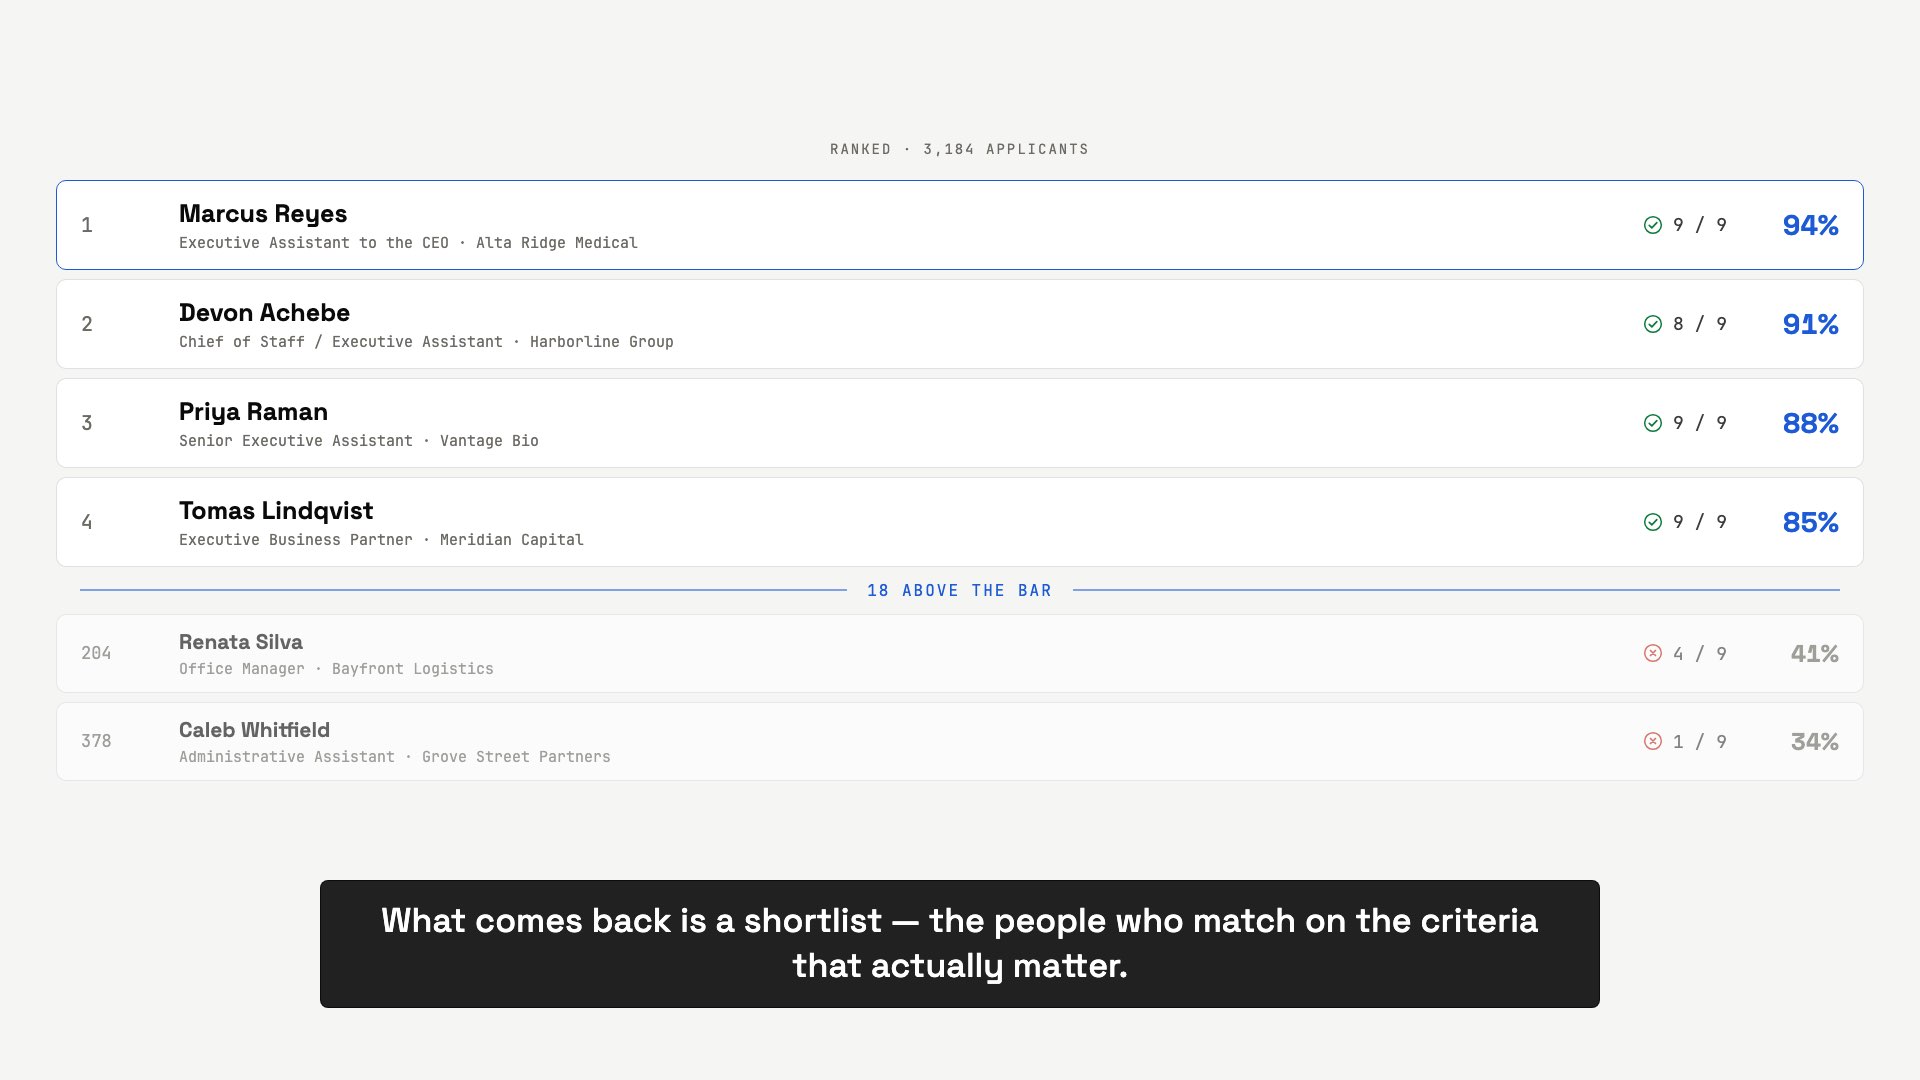1920x1080 pixels.
Task: Open Marcus Reyes candidate name
Action: tap(263, 214)
